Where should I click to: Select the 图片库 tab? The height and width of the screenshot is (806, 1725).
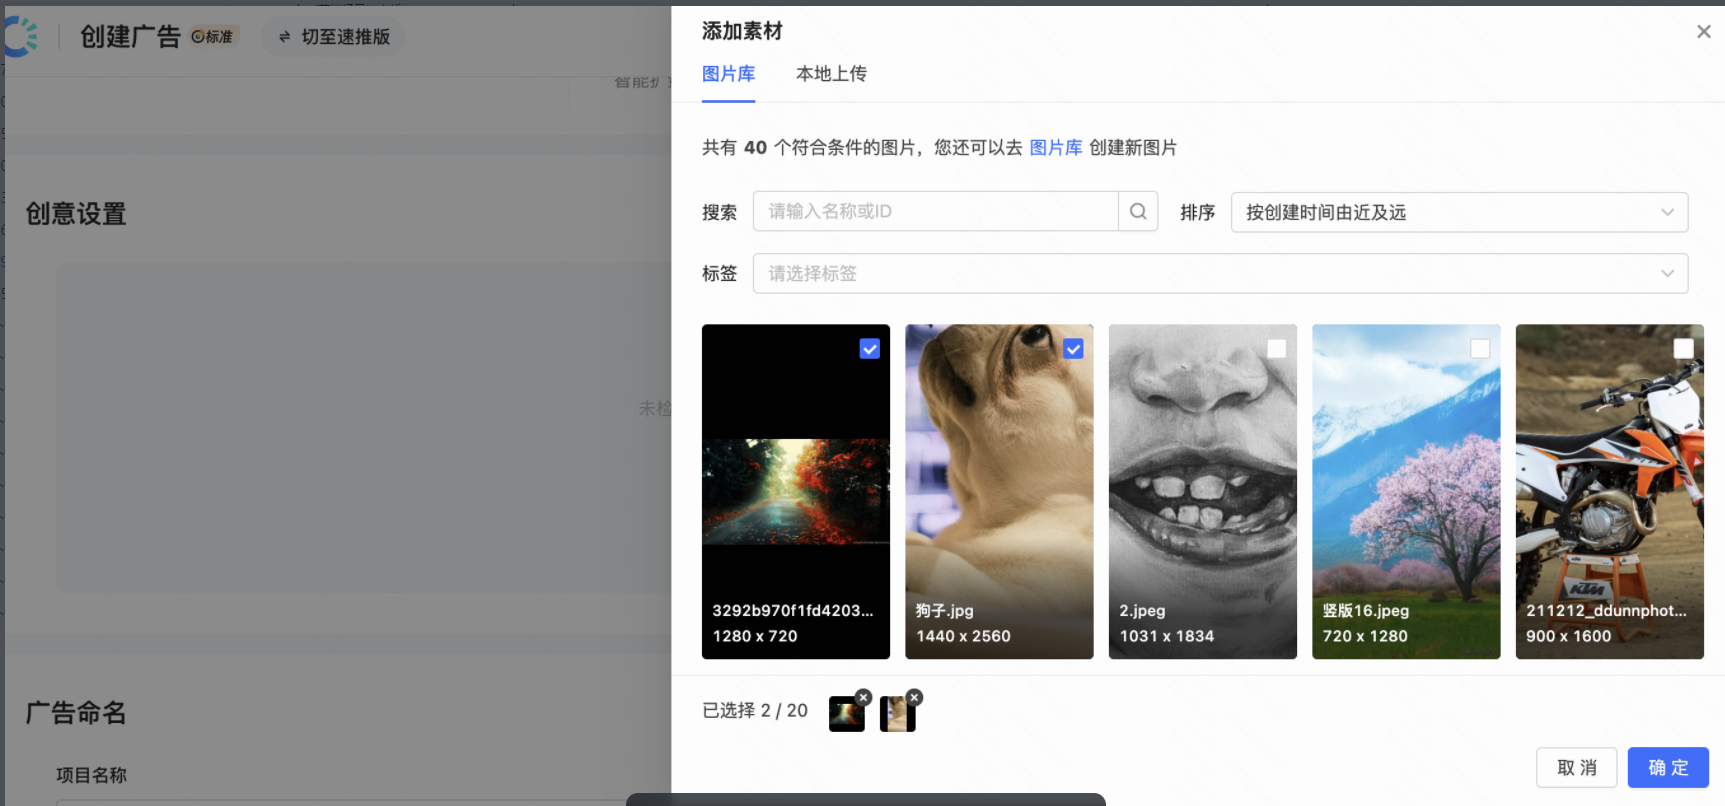point(728,74)
